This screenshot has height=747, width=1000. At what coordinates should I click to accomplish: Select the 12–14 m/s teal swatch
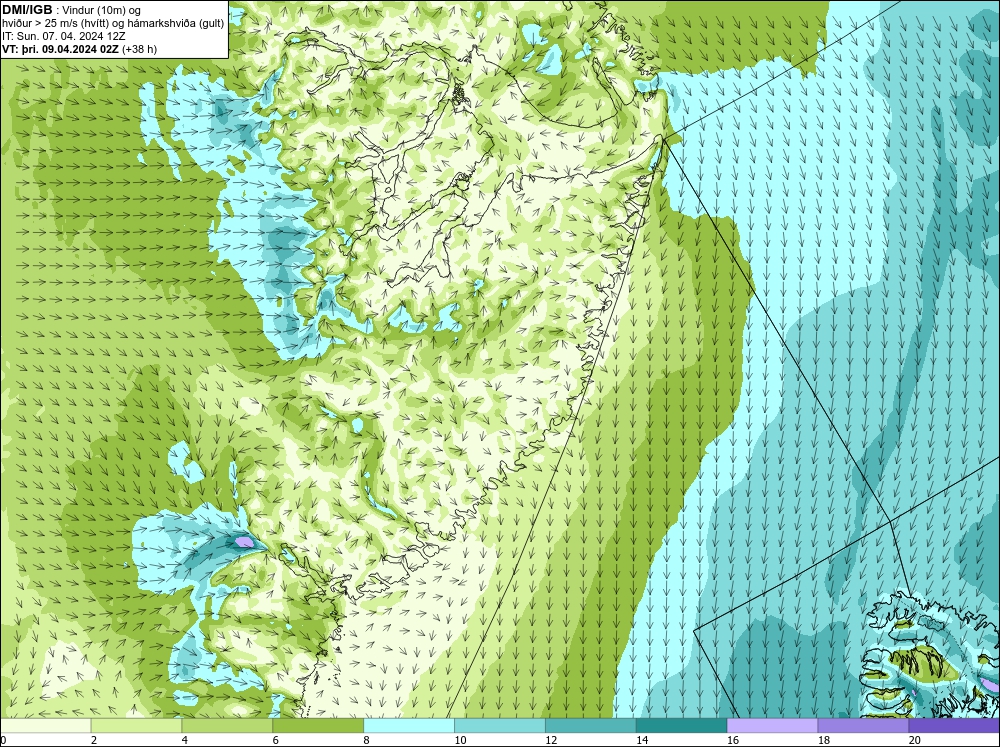[591, 726]
